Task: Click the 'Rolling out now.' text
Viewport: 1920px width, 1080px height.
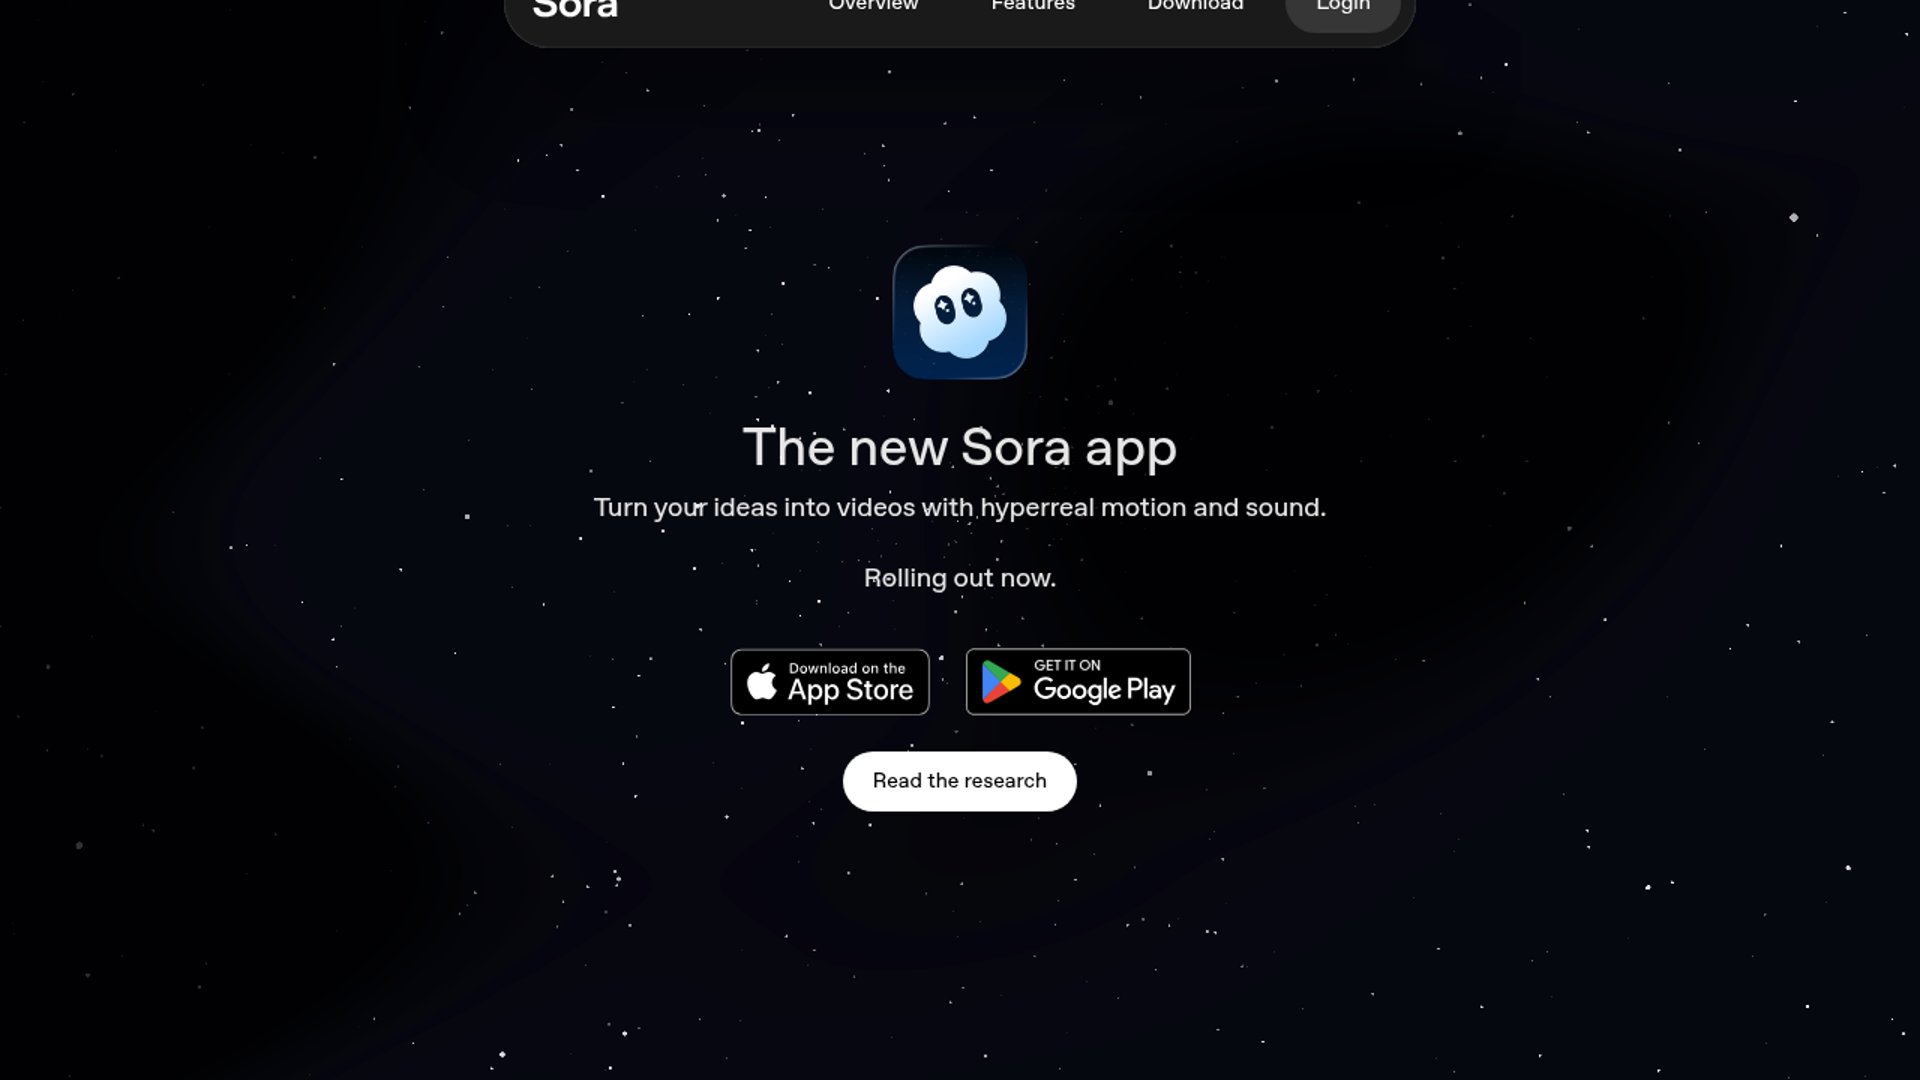Action: 960,578
